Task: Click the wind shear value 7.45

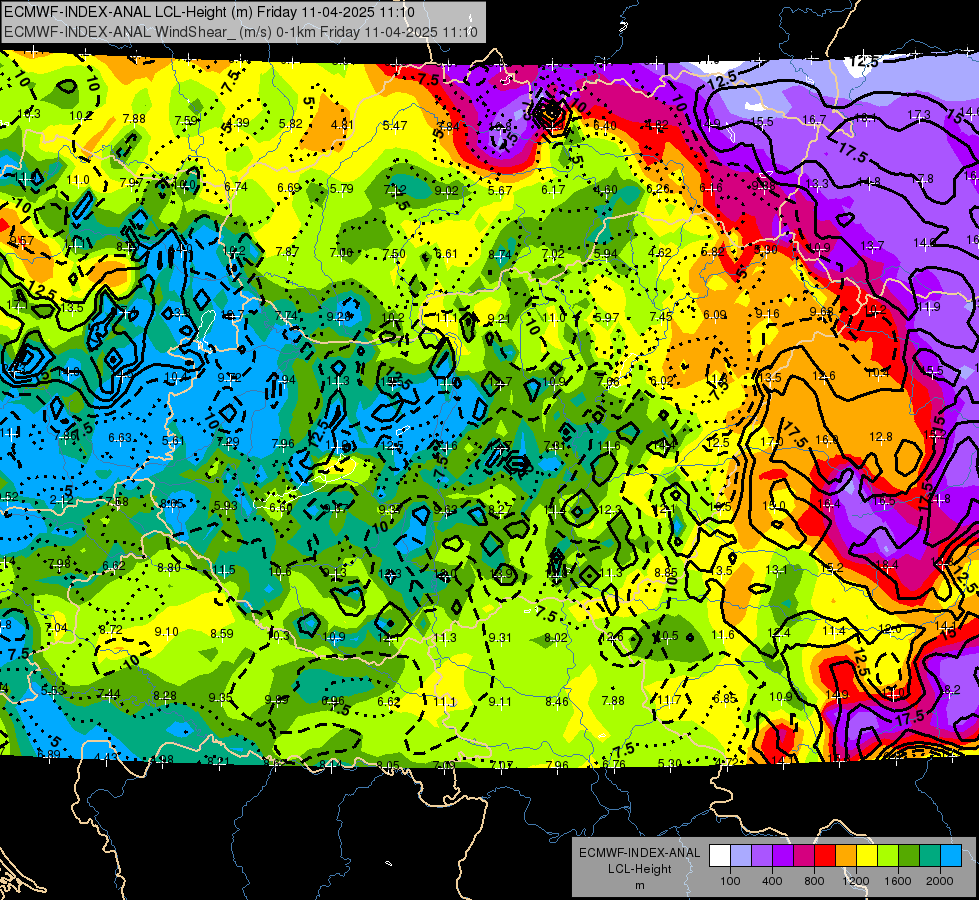Action: tap(661, 316)
